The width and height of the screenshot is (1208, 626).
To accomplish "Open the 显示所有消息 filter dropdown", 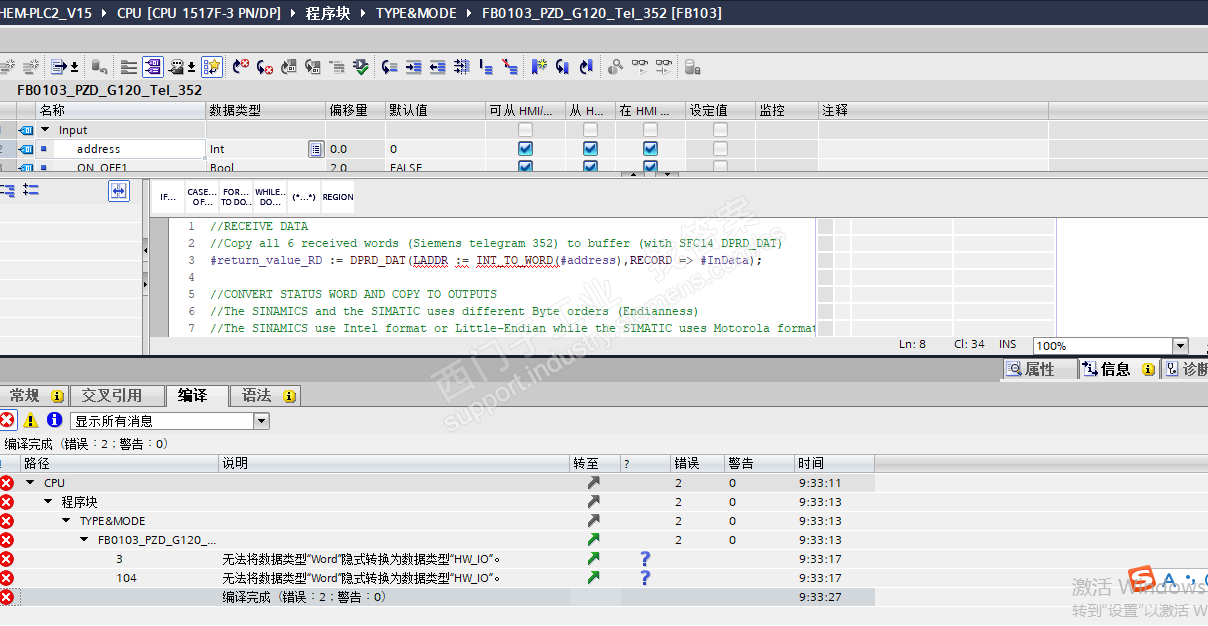I will coord(262,421).
